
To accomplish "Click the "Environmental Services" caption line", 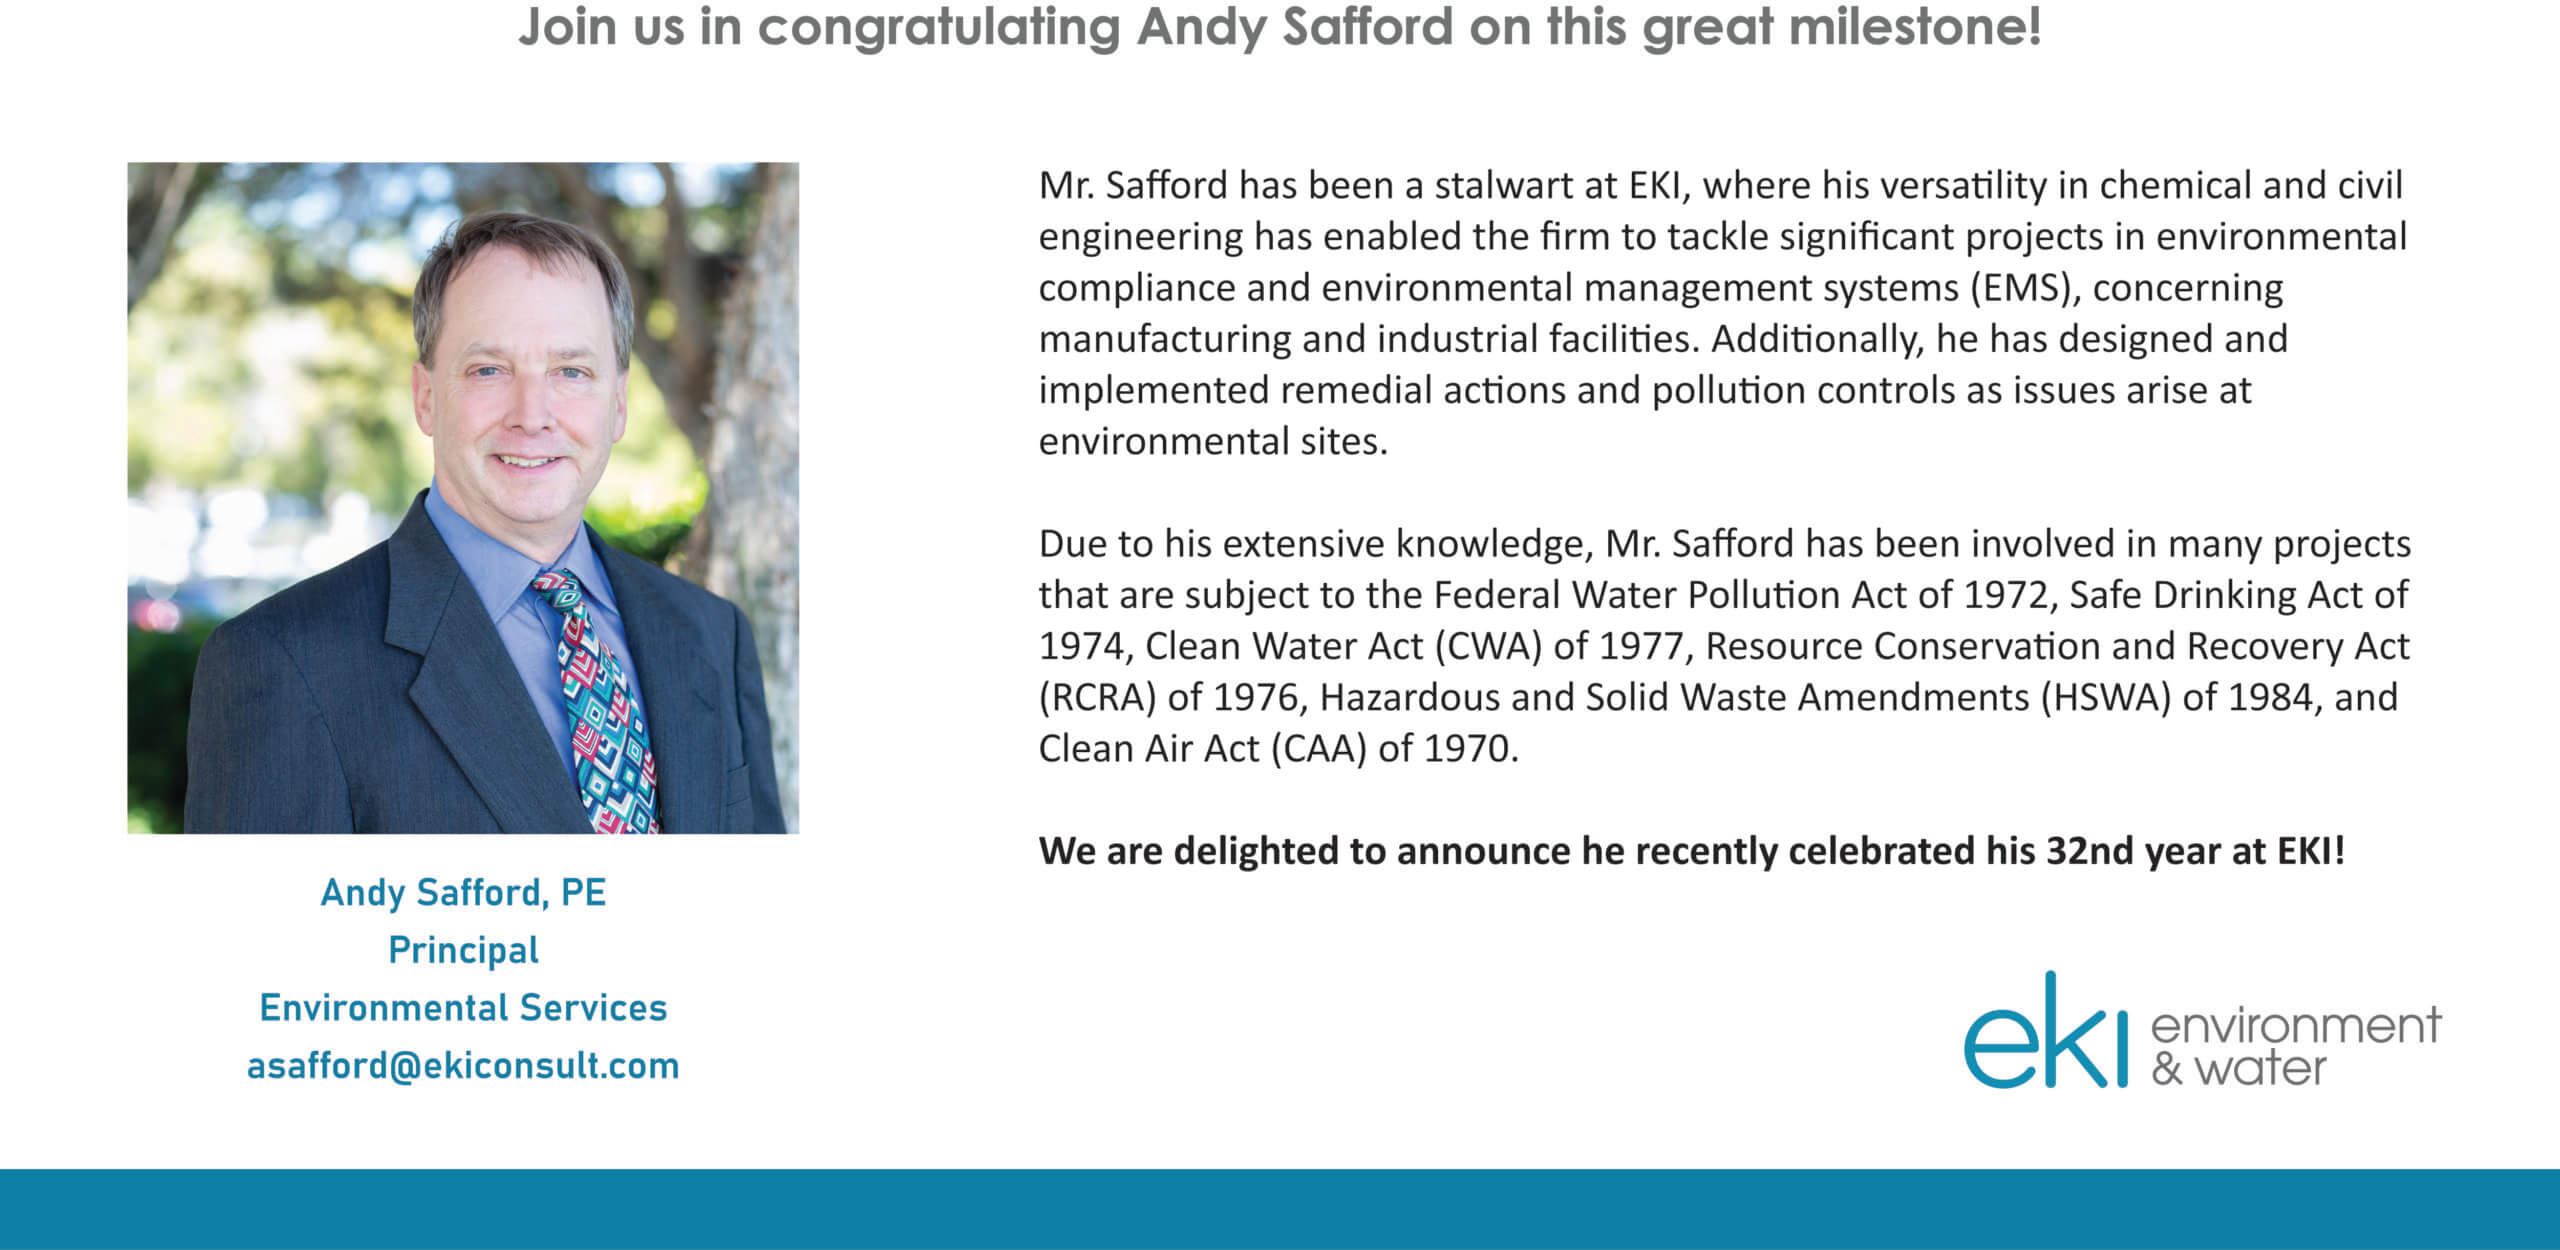I will click(463, 1008).
